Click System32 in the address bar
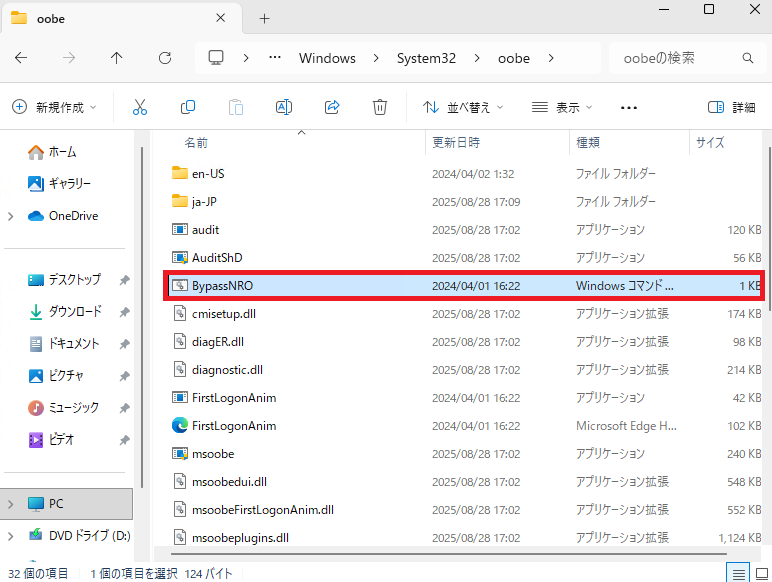This screenshot has width=772, height=582. 426,58
